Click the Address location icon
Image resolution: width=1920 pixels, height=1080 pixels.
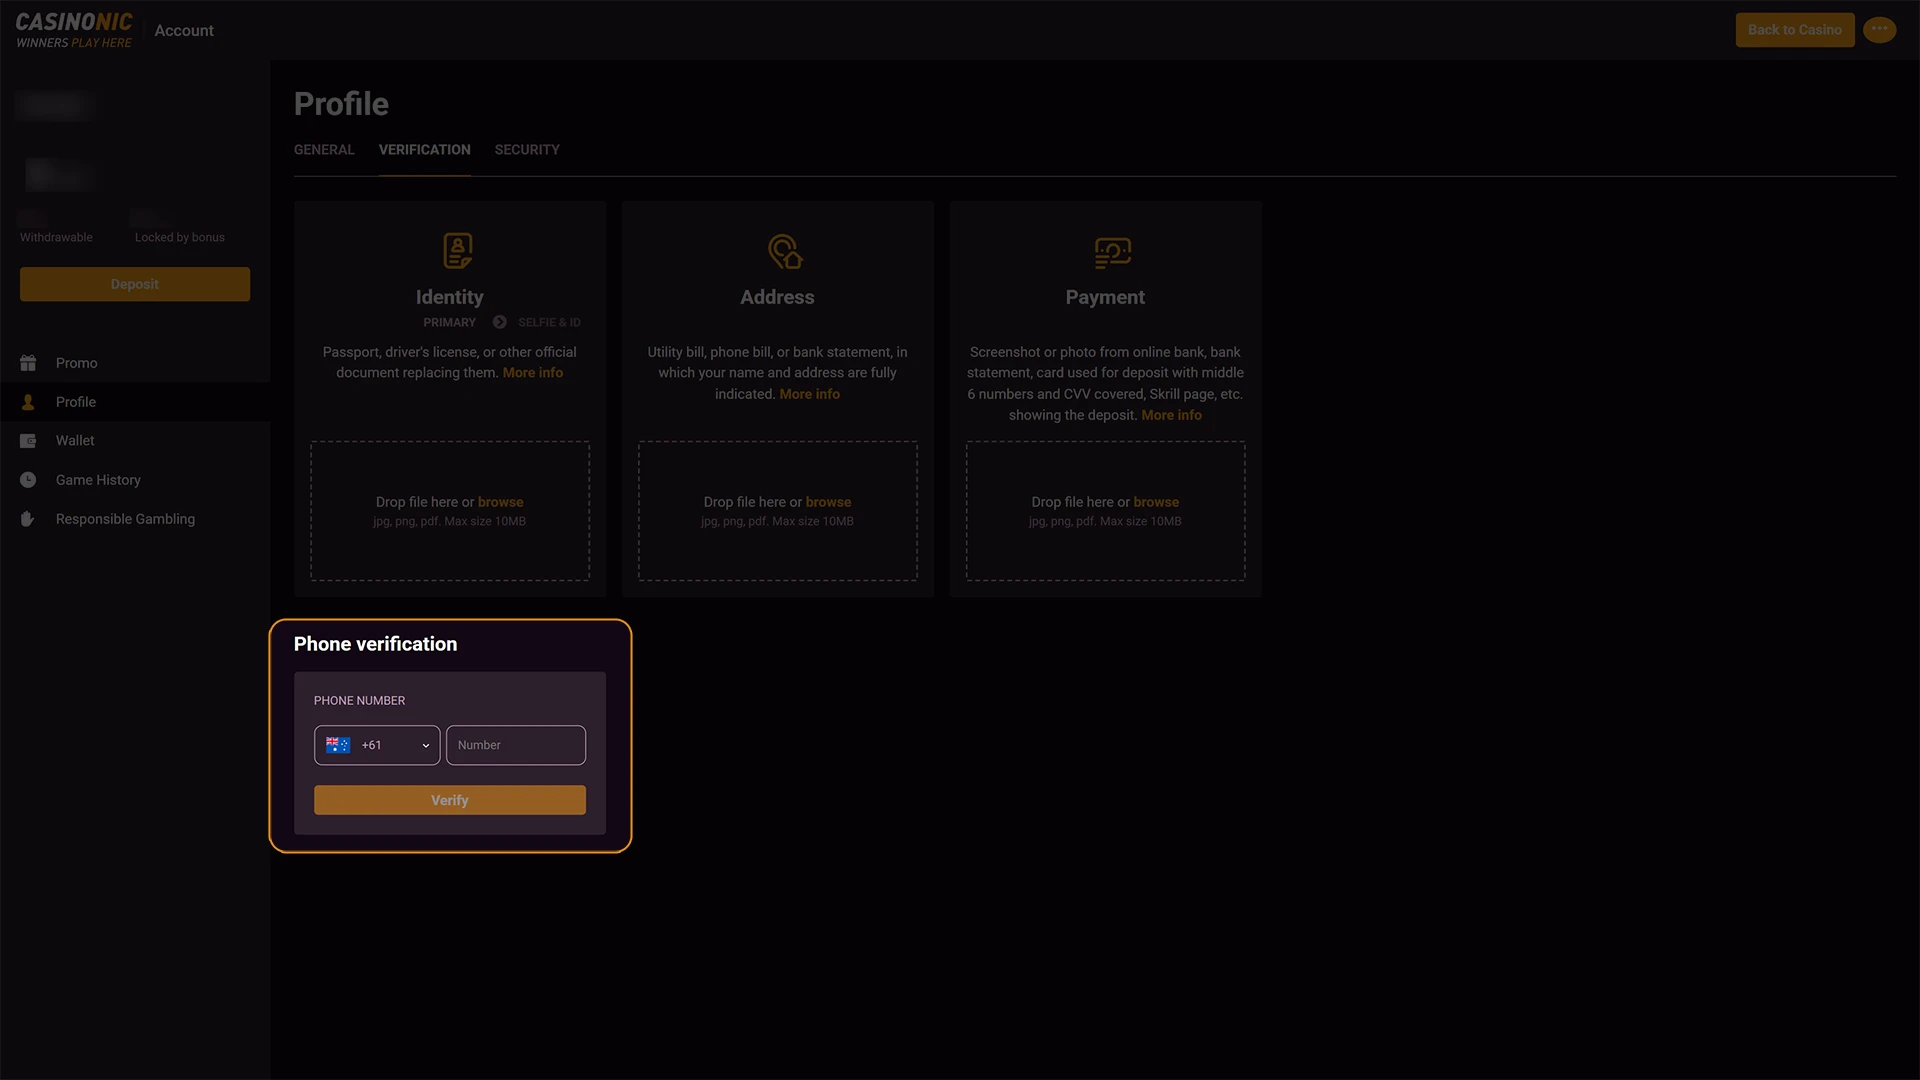(785, 251)
